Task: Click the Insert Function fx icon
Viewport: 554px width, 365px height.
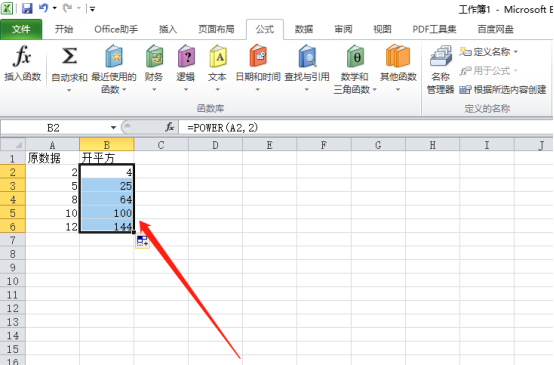Action: pyautogui.click(x=22, y=57)
